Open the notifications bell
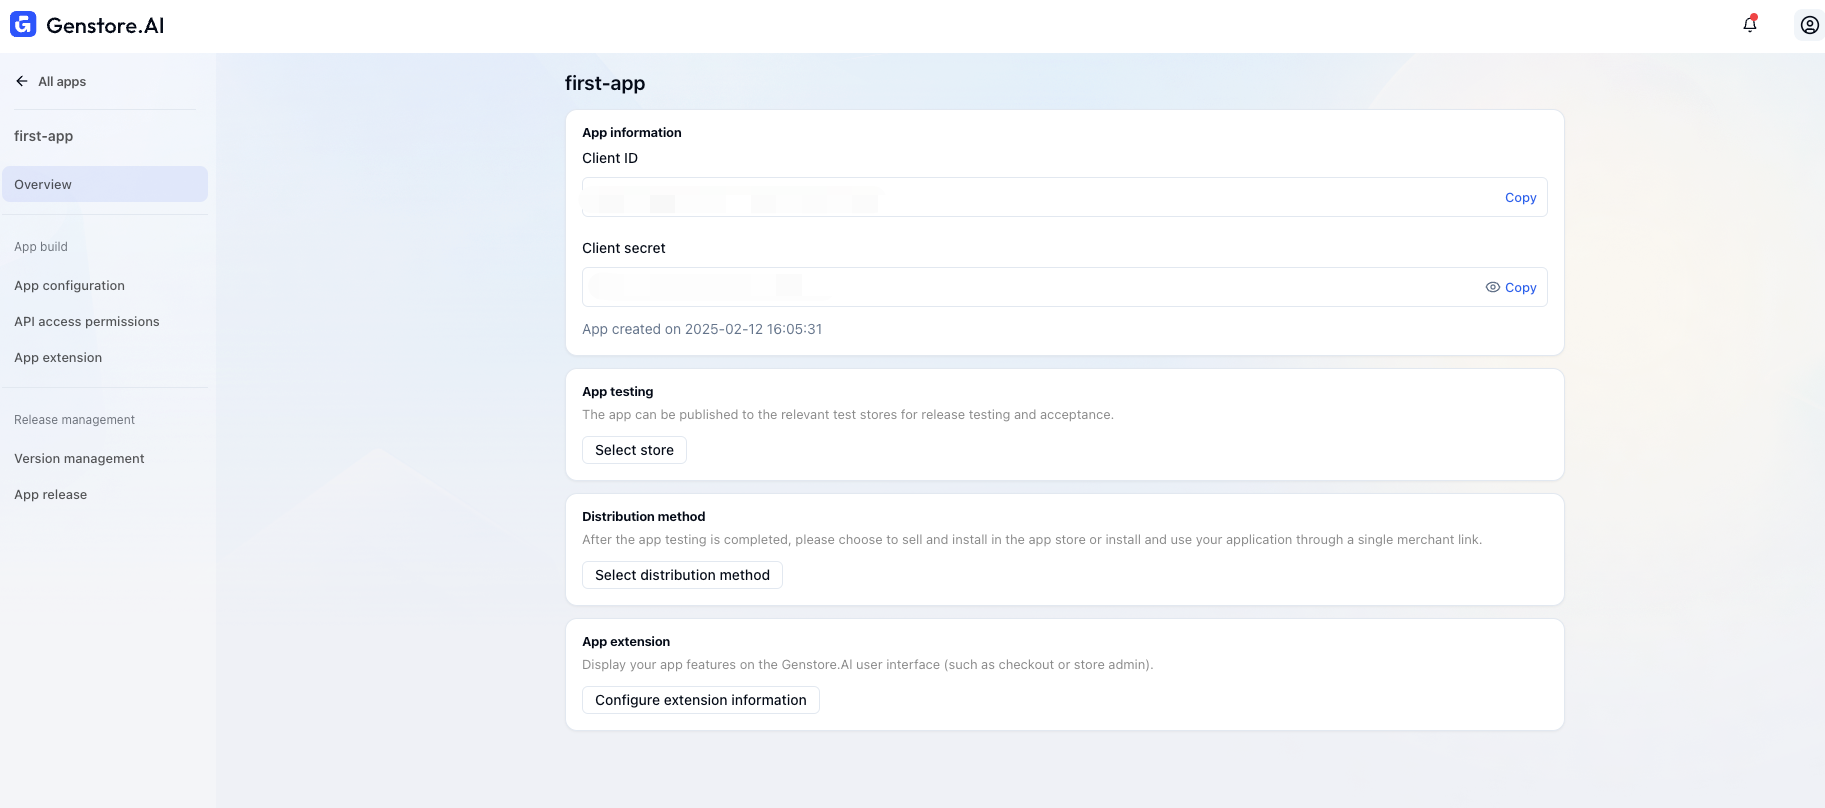The height and width of the screenshot is (808, 1825). 1750,24
